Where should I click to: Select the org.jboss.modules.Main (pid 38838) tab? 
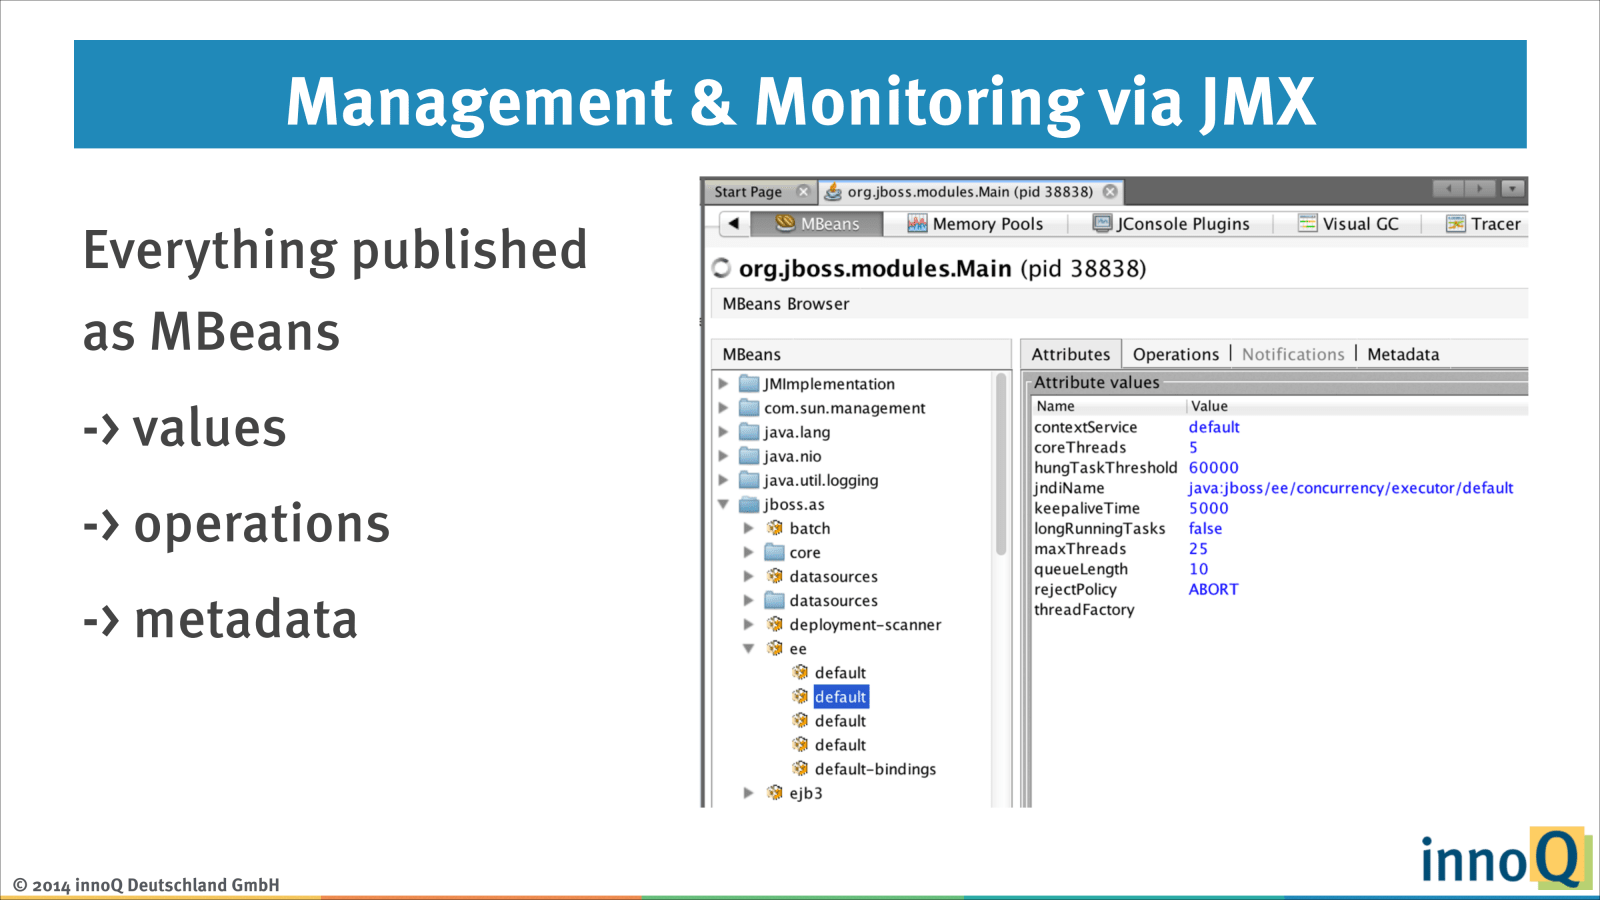click(970, 192)
